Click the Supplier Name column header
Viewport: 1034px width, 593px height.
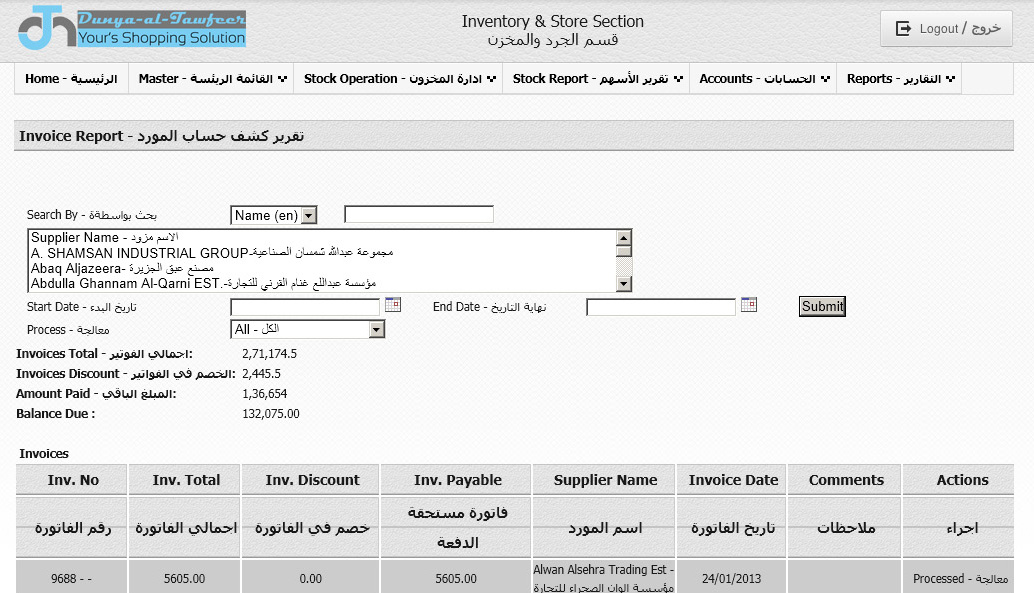[x=605, y=480]
